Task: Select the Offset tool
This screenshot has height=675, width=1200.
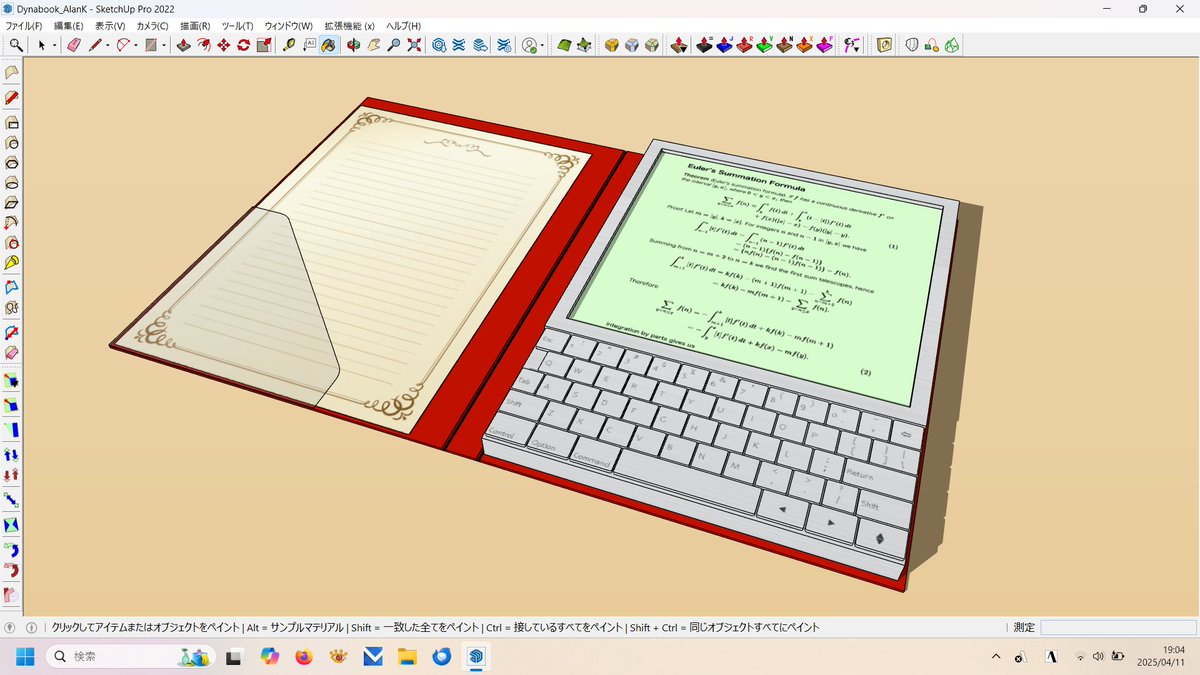Action: click(203, 45)
